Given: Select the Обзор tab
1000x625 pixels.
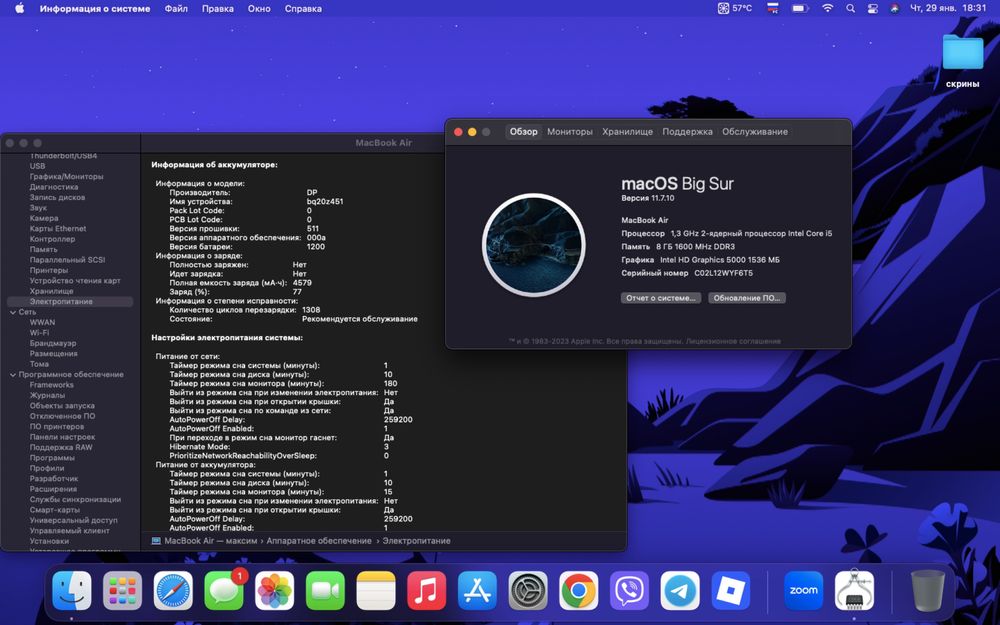Looking at the screenshot, I should pyautogui.click(x=524, y=131).
